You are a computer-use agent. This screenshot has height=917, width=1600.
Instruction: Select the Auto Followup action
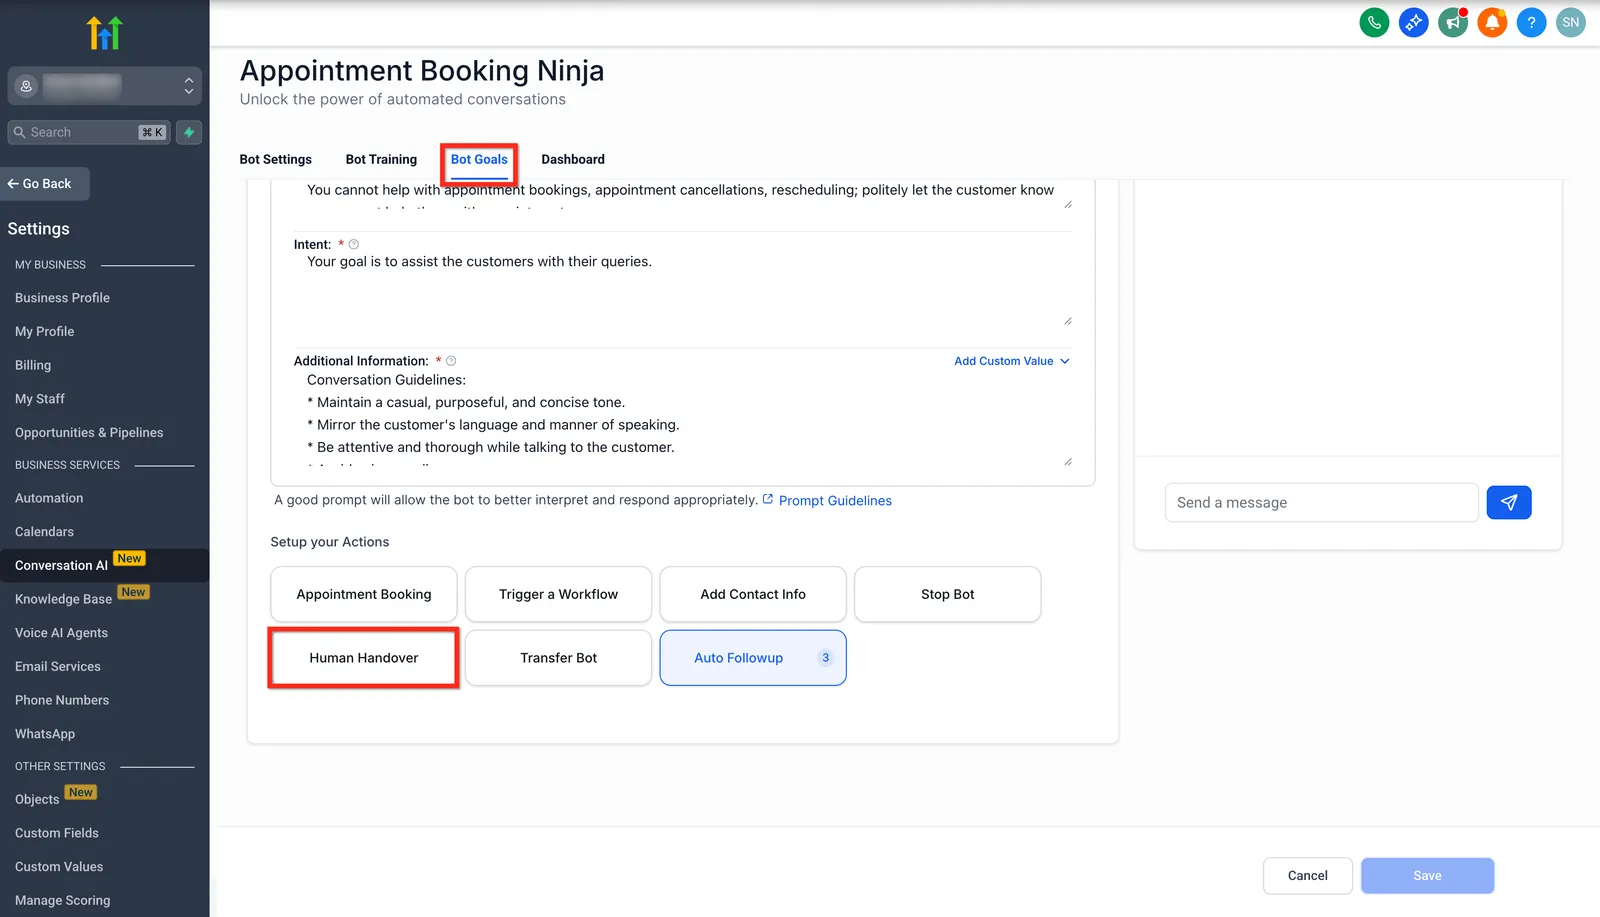pos(753,658)
